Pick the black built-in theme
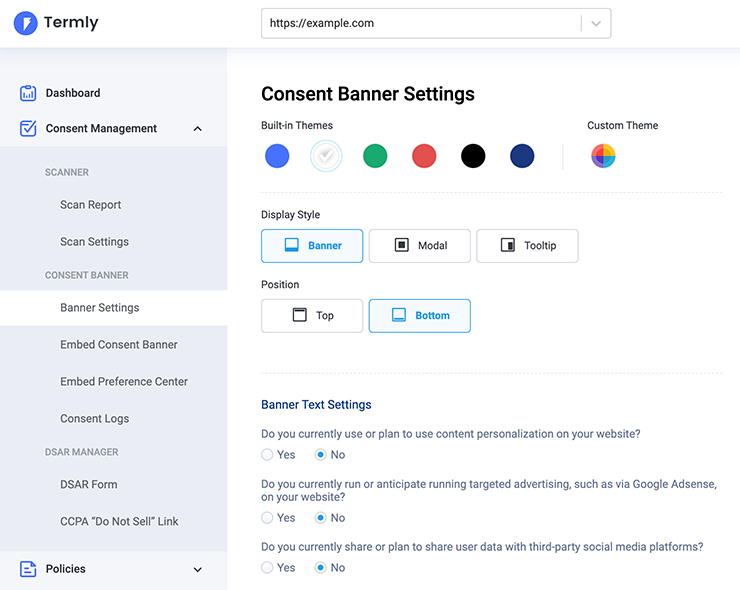The width and height of the screenshot is (740, 590). [473, 156]
